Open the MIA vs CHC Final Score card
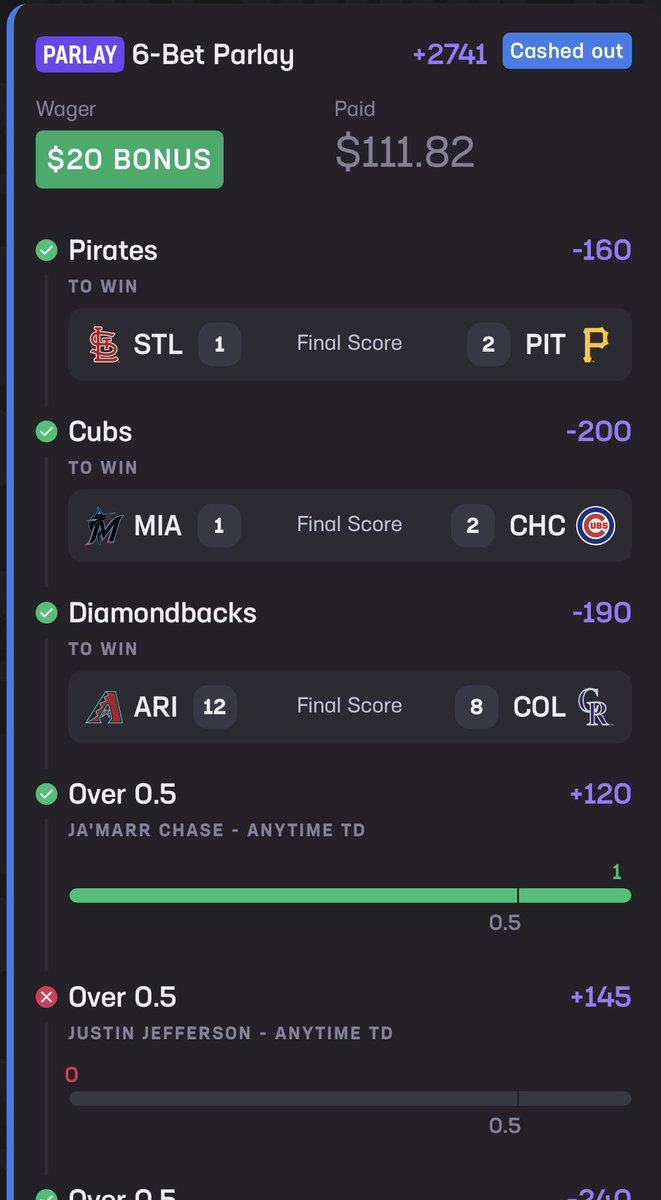Image resolution: width=661 pixels, height=1200 pixels. tap(350, 525)
